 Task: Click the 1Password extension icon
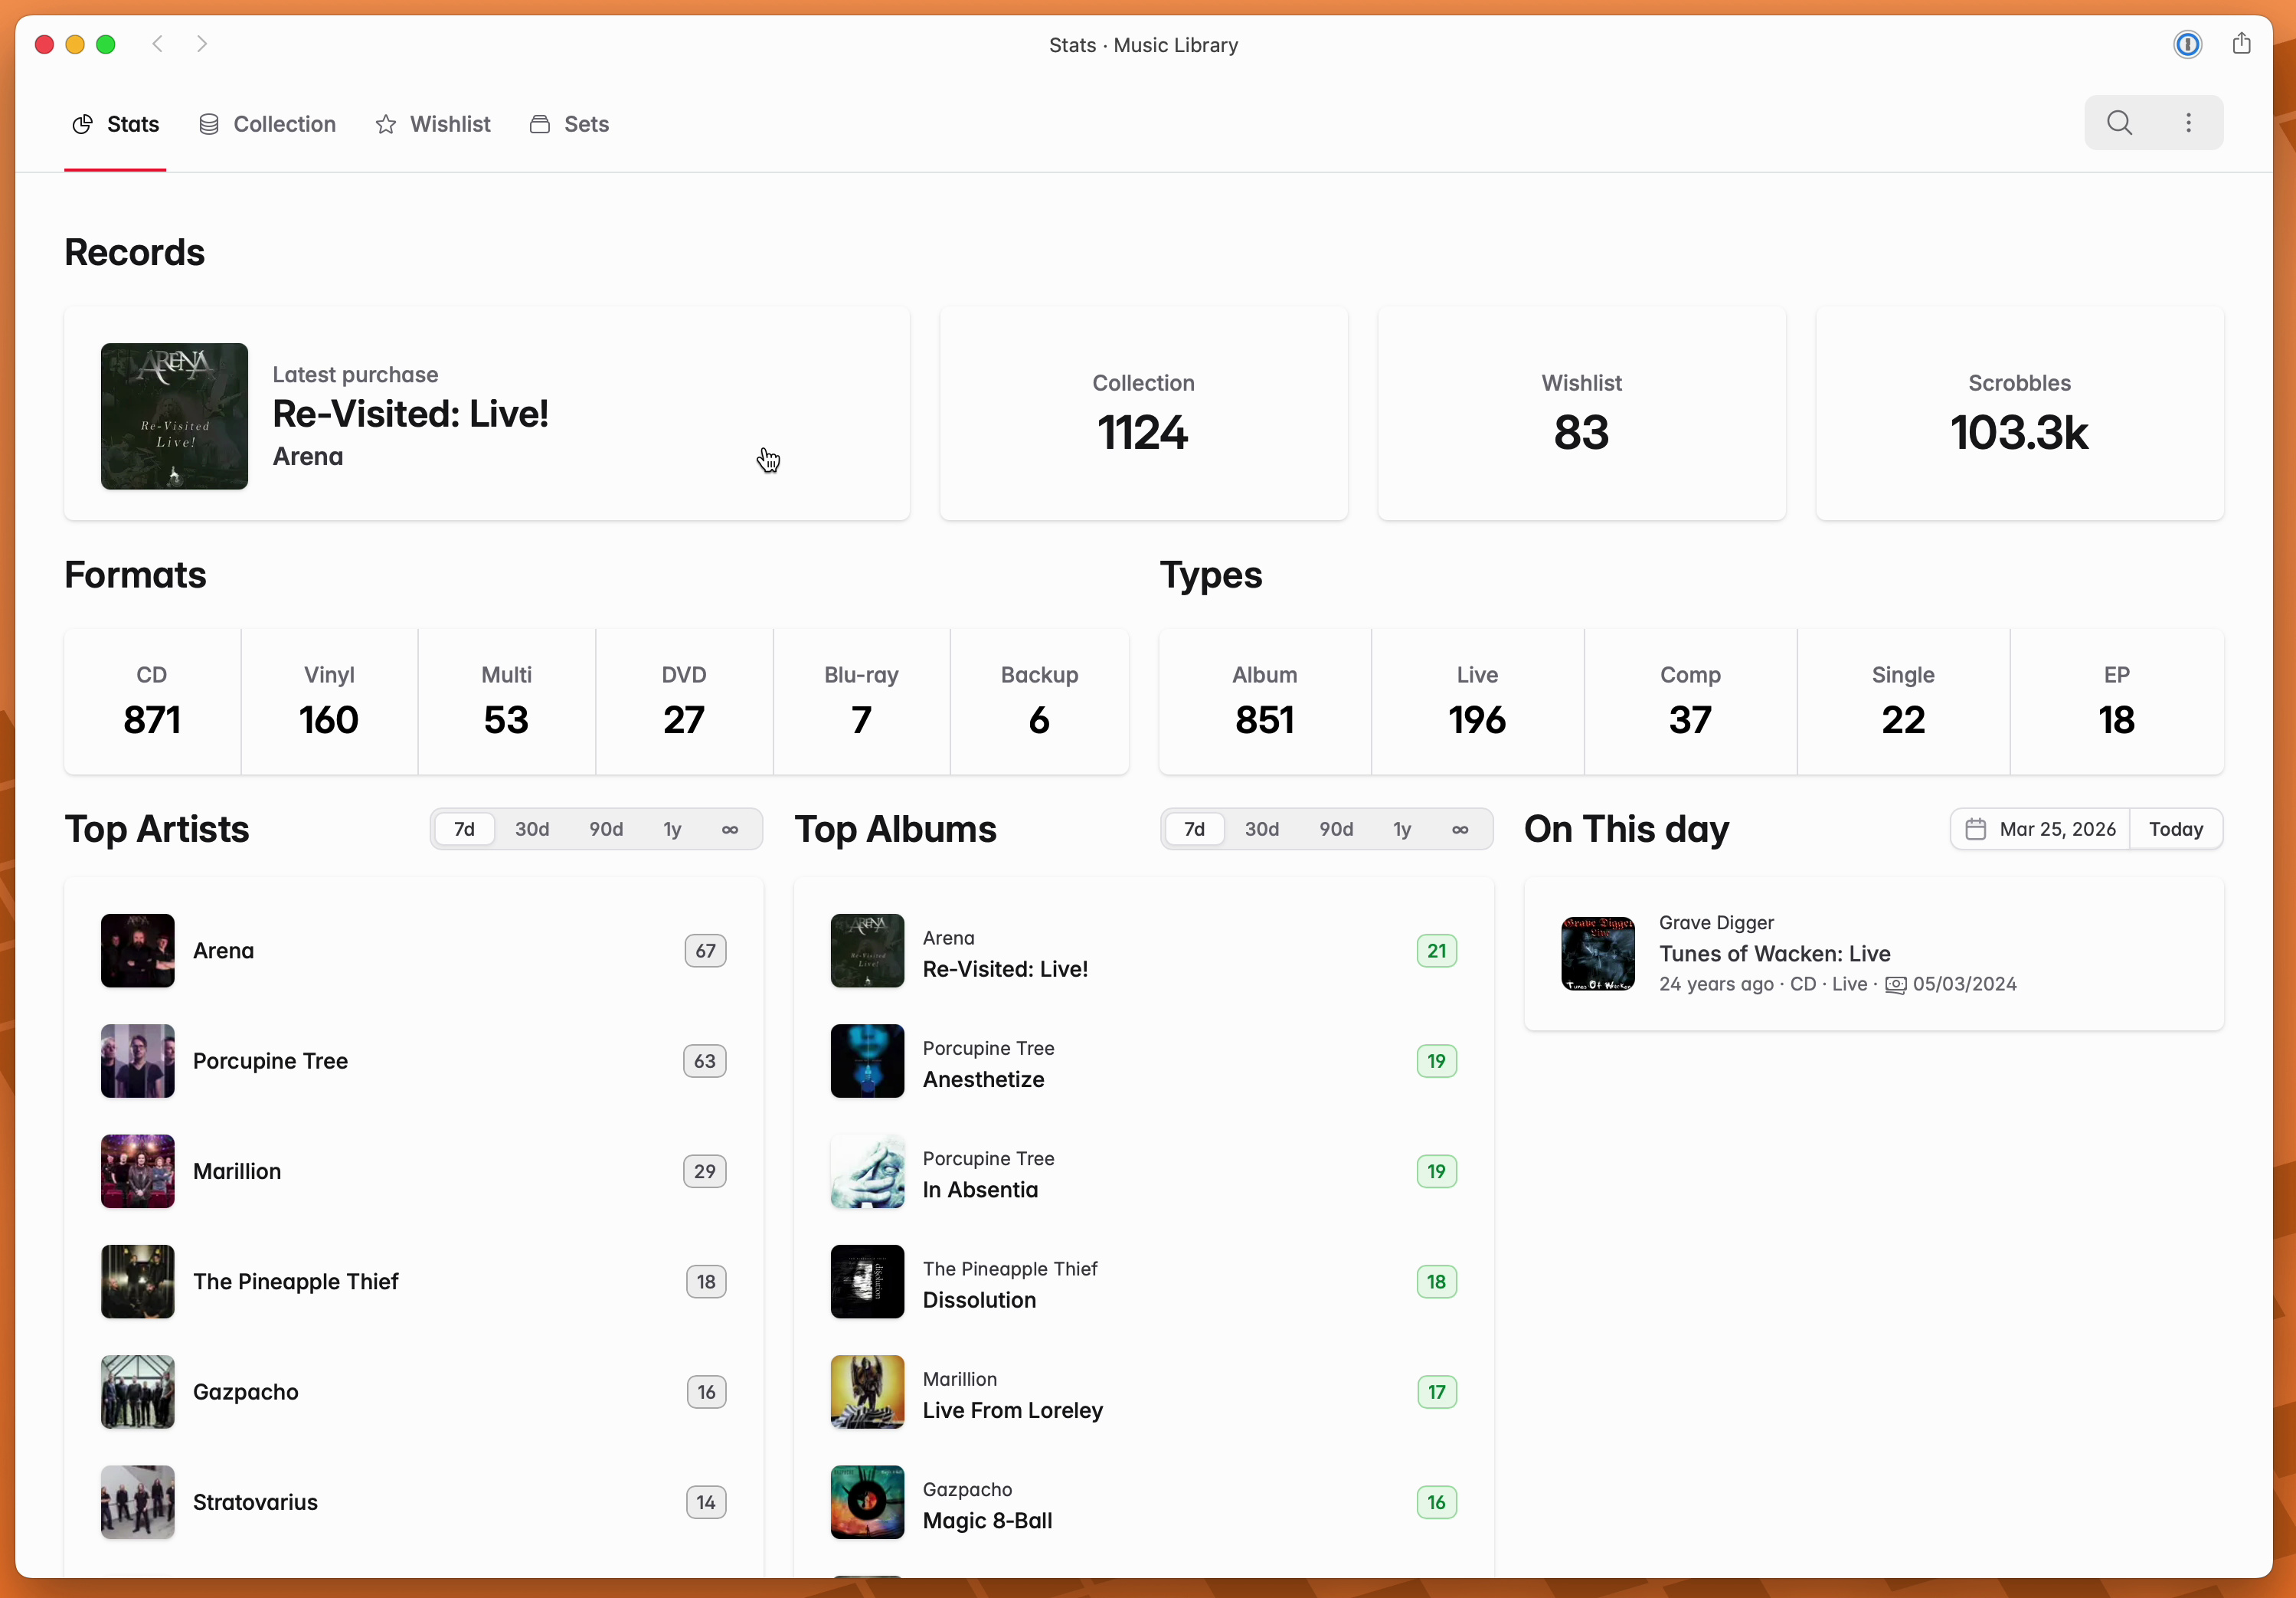(x=2187, y=44)
